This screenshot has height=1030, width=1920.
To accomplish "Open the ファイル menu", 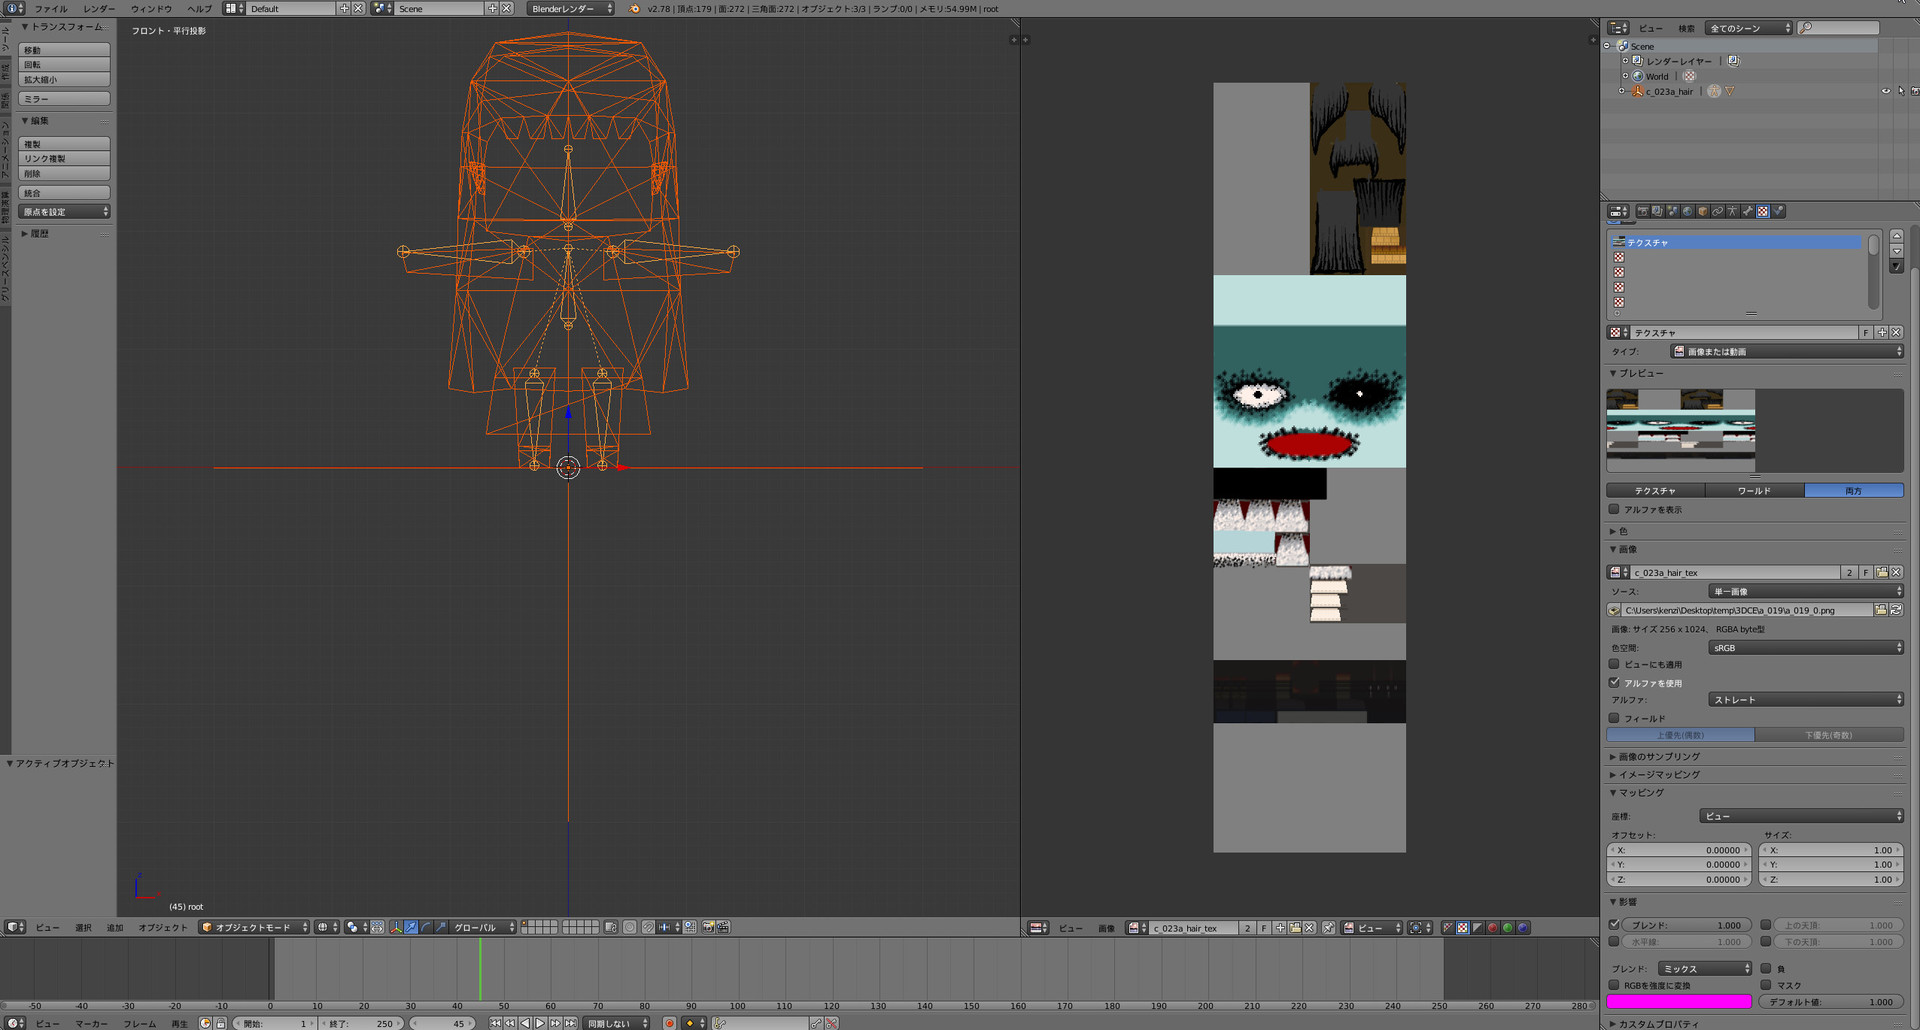I will coord(51,9).
